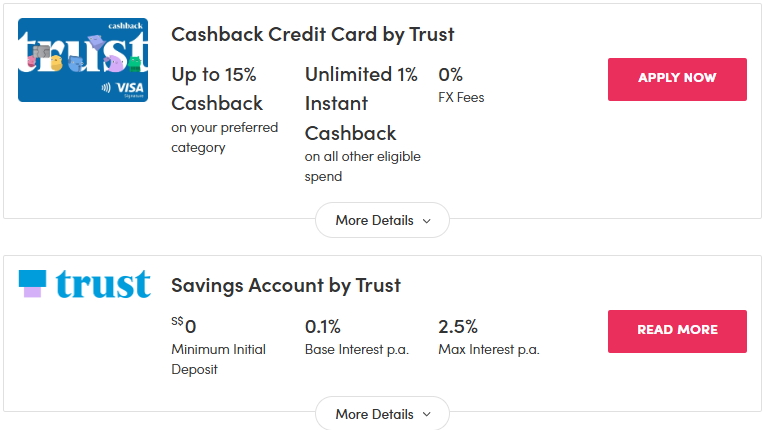Click the Visa logo on the Trust card
The height and width of the screenshot is (430, 764).
(130, 87)
